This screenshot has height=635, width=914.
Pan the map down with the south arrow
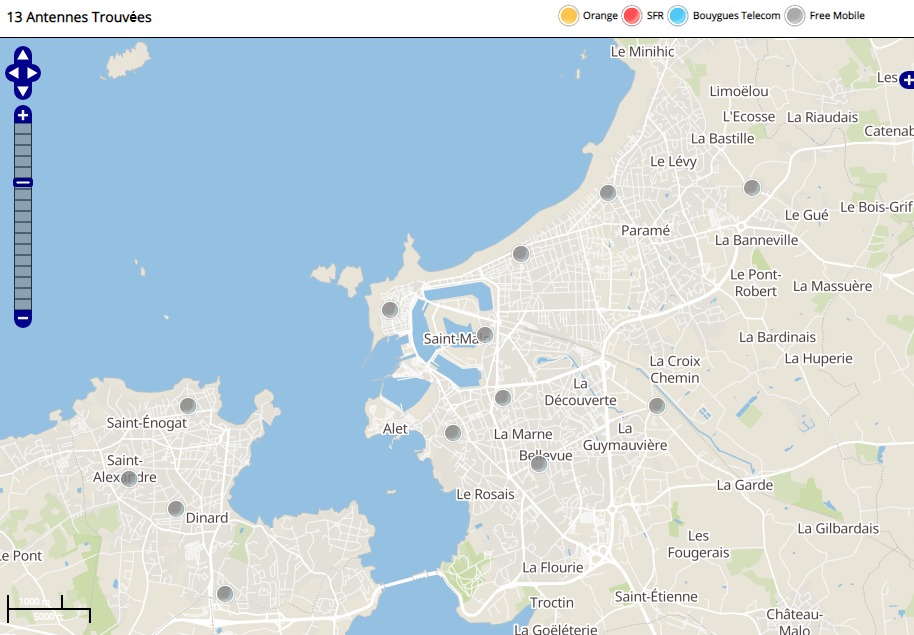(23, 91)
